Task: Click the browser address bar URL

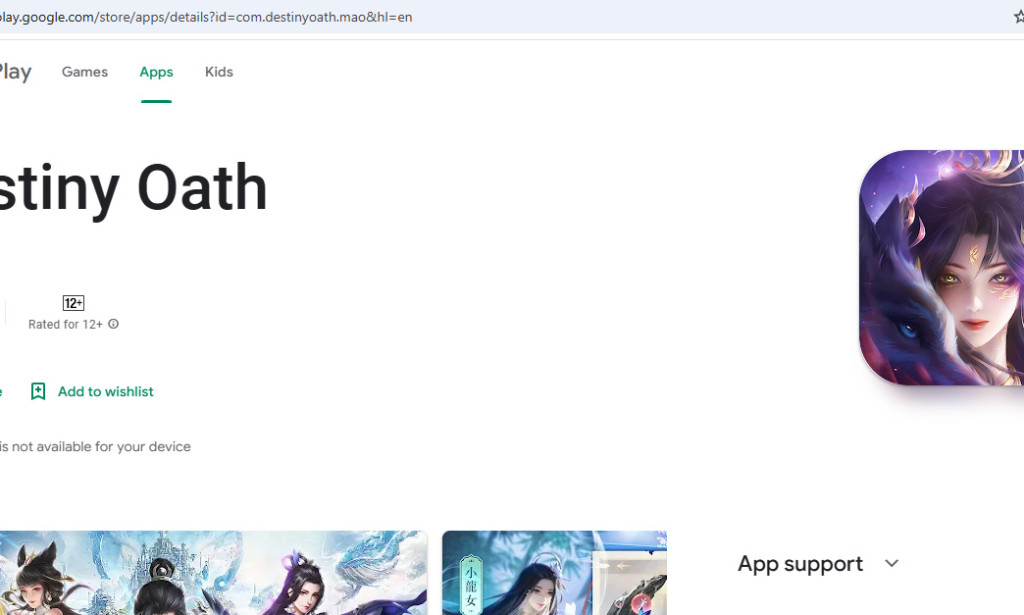Action: (200, 16)
